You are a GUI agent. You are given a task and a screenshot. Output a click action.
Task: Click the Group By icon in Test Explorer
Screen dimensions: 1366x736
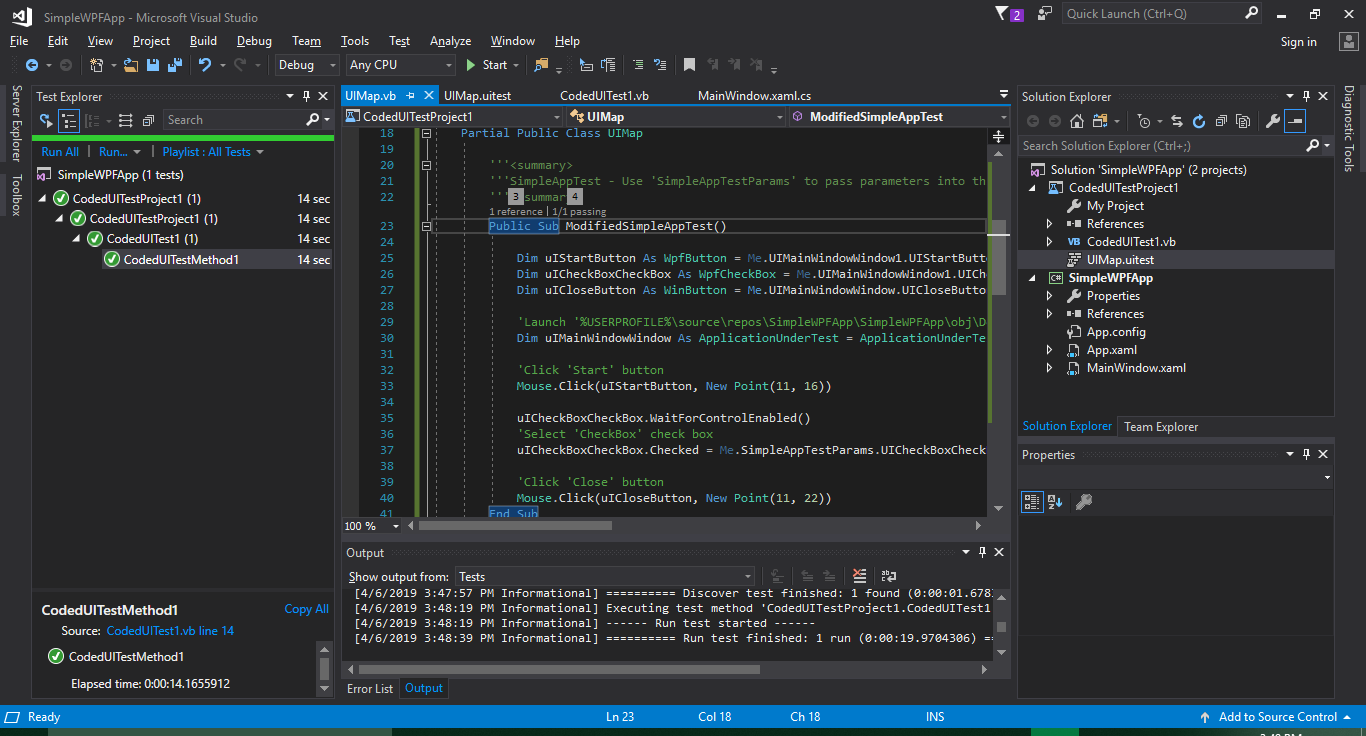(x=92, y=120)
